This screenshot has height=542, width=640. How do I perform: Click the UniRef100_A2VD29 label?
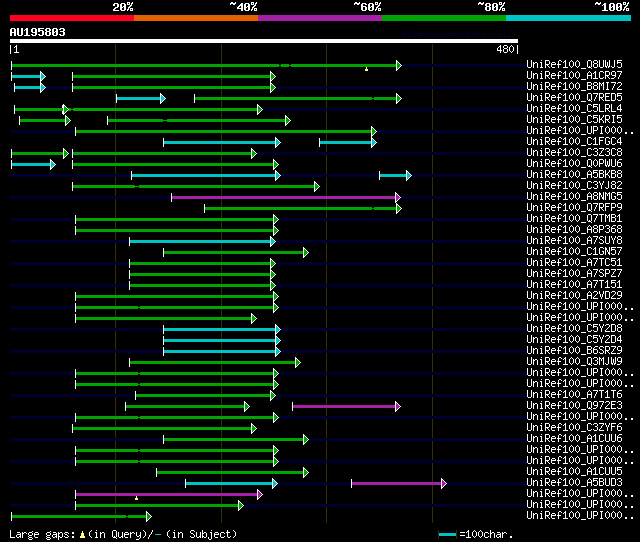point(574,295)
